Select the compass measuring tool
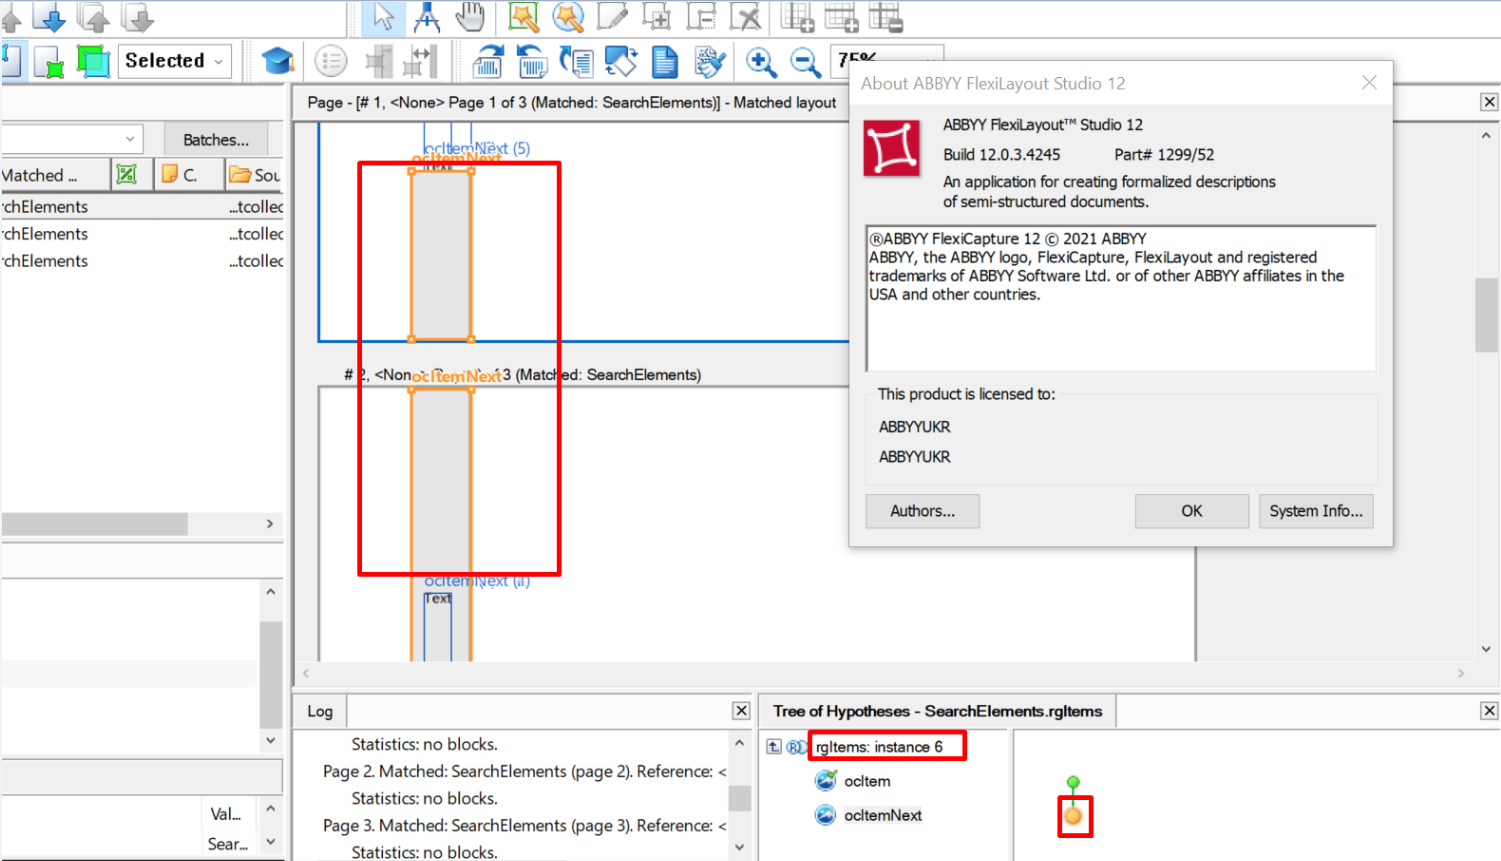 coord(427,17)
